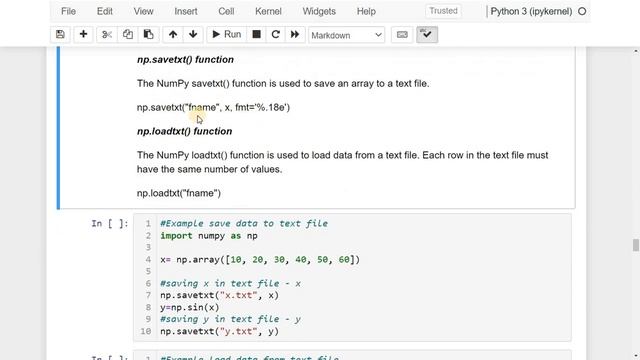Move selected cell up arrow

(x=173, y=35)
